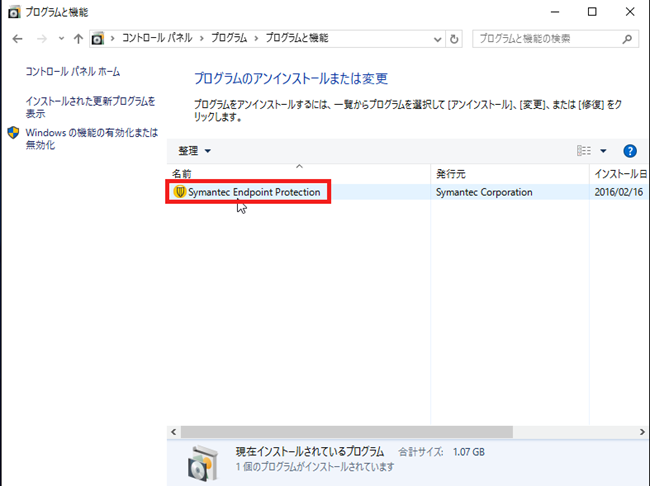
Task: Refresh the program list
Action: point(454,39)
